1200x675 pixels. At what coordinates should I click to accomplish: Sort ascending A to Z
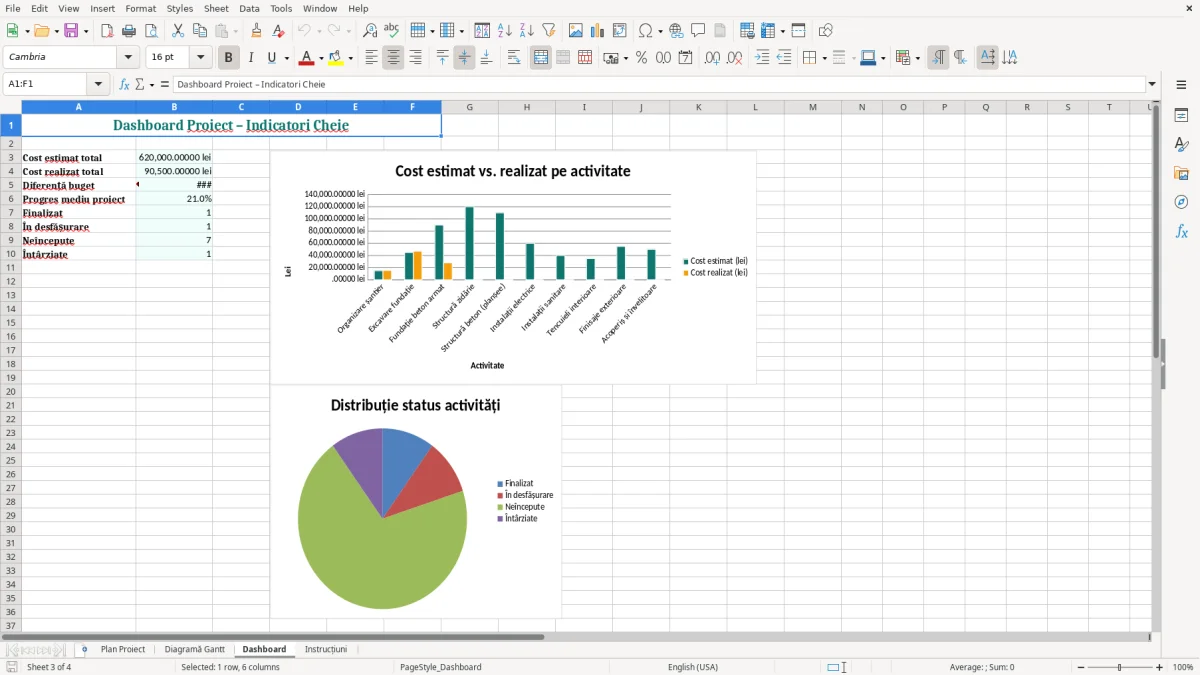(505, 31)
